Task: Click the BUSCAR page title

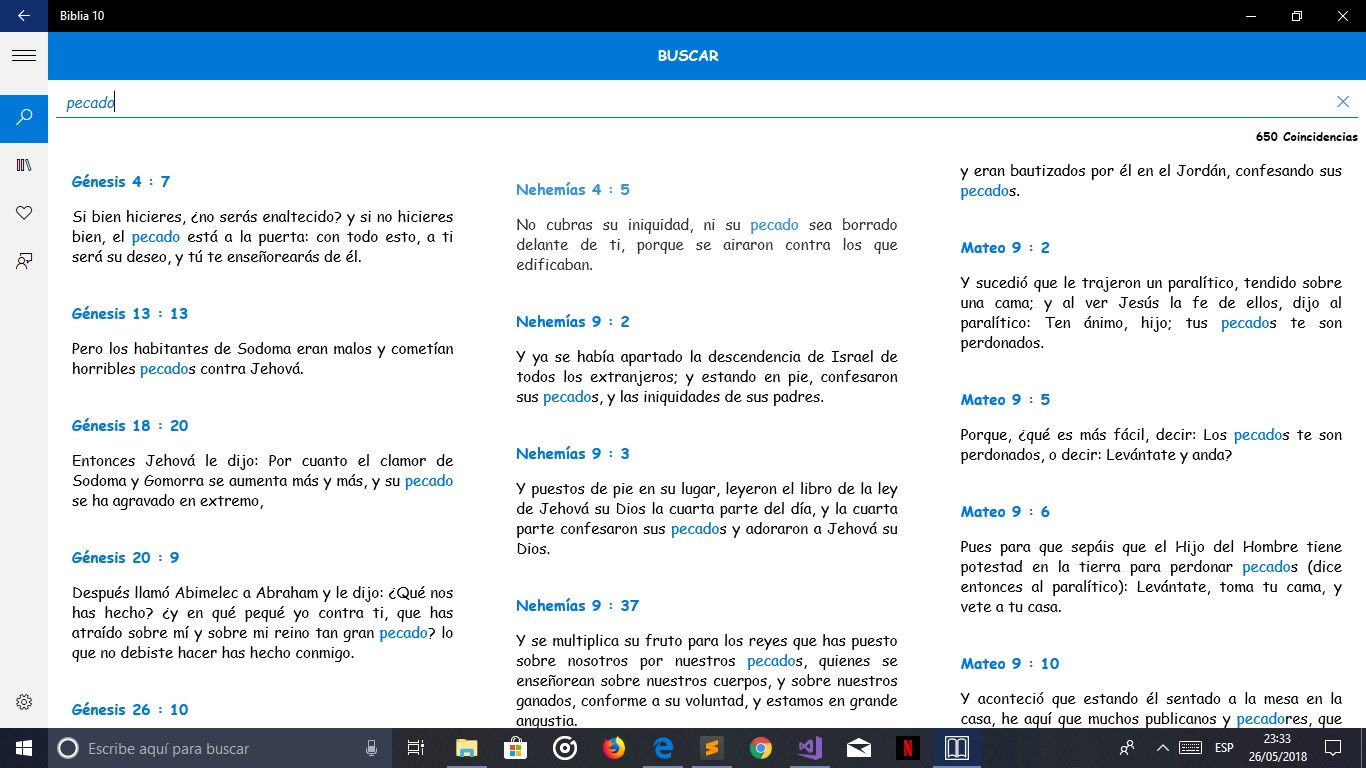Action: click(x=688, y=56)
